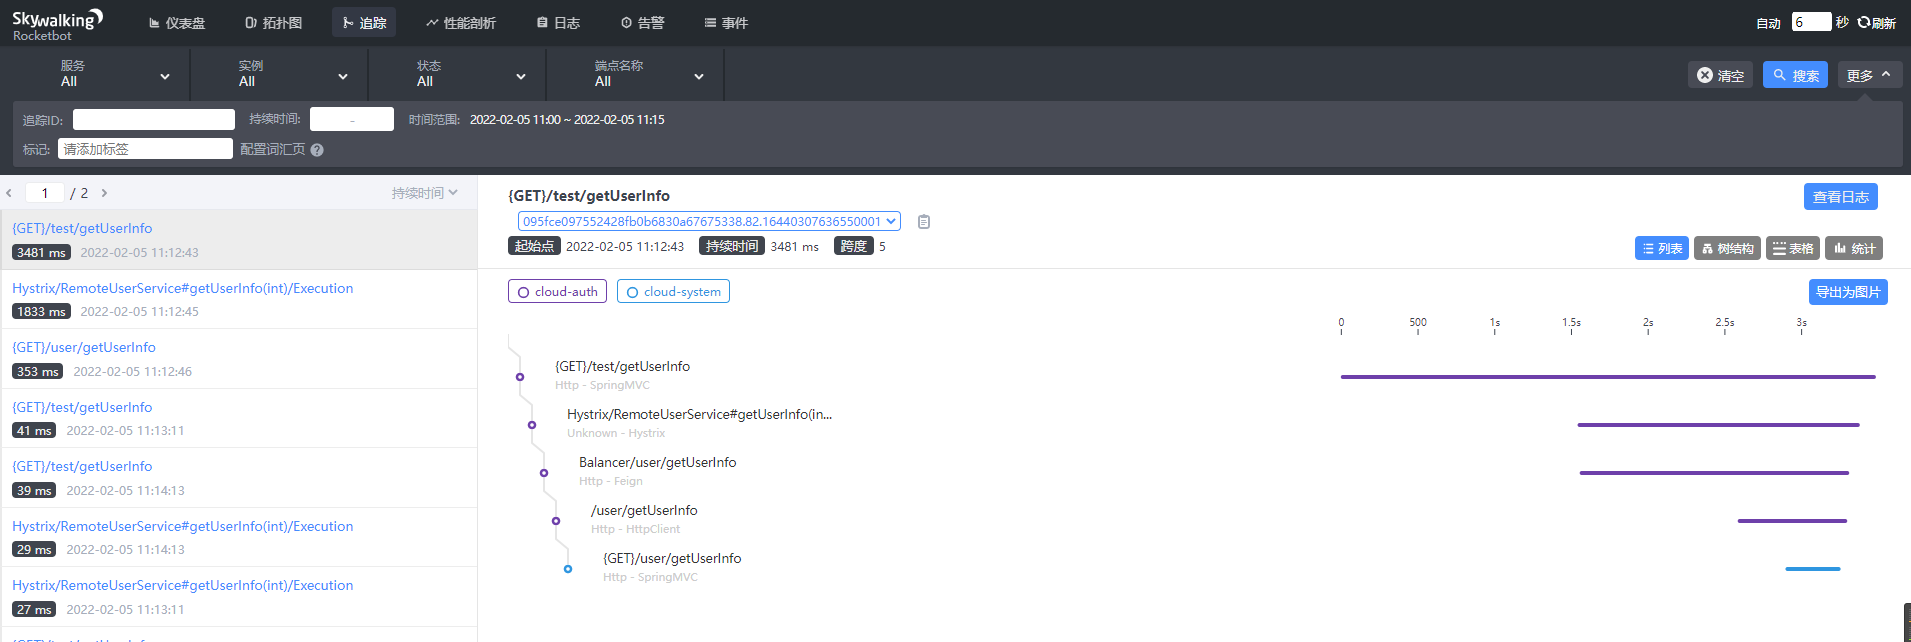Toggle the cloud-system service filter
Screen dimensions: 1911x642
(x=673, y=291)
